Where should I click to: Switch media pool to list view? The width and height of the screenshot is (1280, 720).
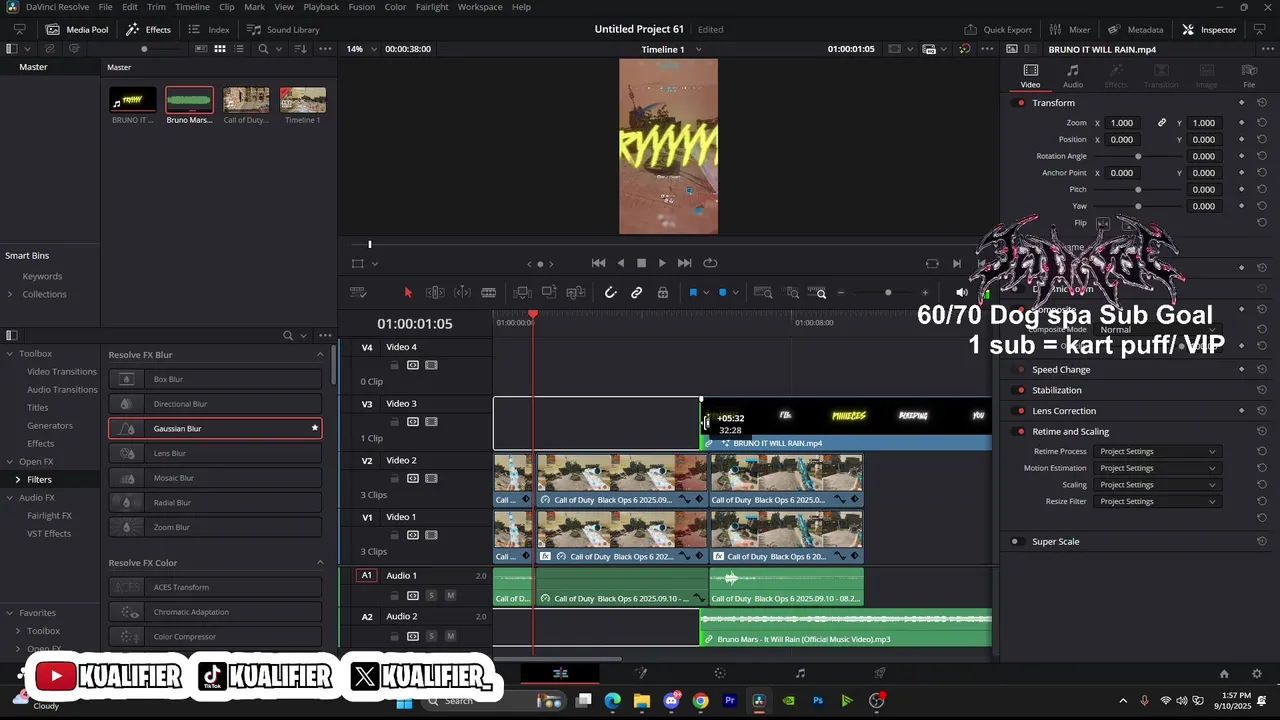click(240, 48)
